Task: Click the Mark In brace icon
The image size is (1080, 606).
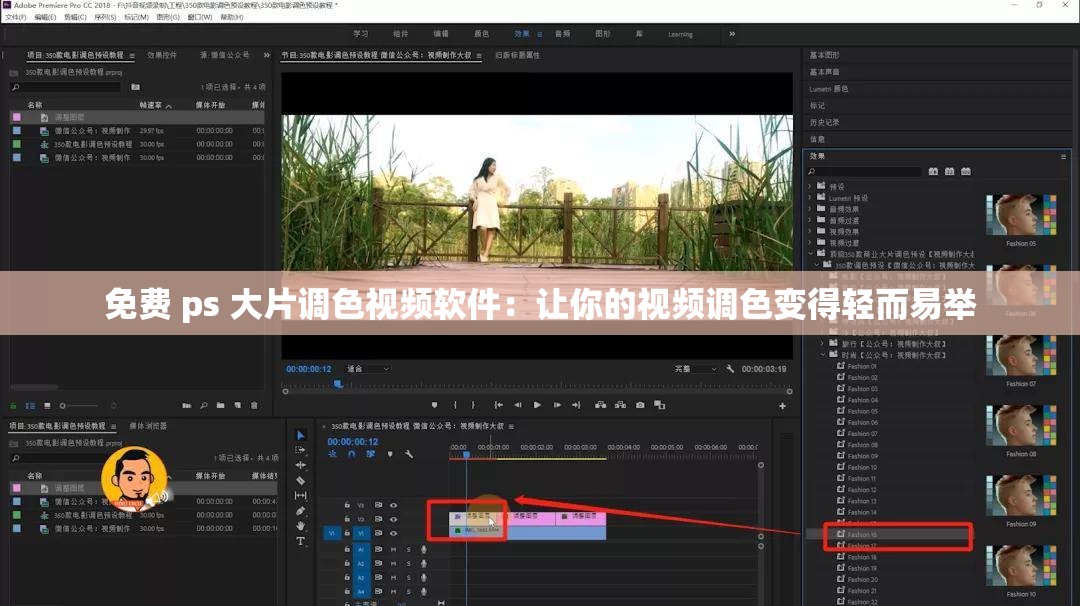Action: click(455, 405)
